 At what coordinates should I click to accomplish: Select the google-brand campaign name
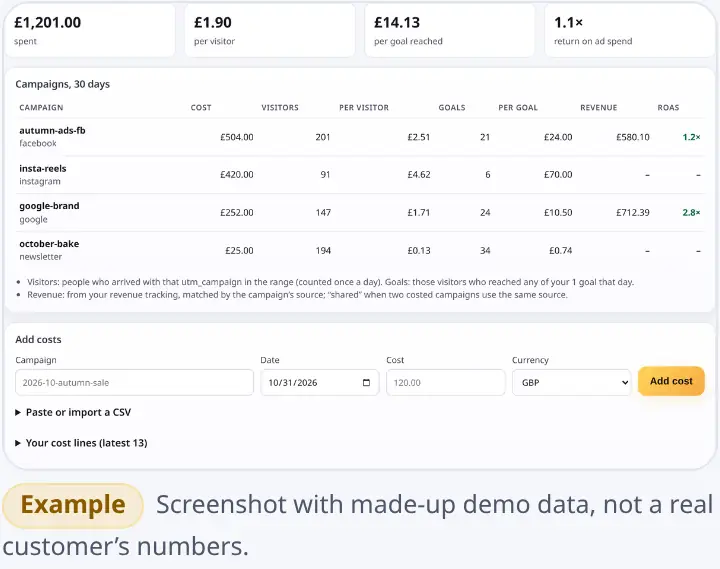click(49, 206)
